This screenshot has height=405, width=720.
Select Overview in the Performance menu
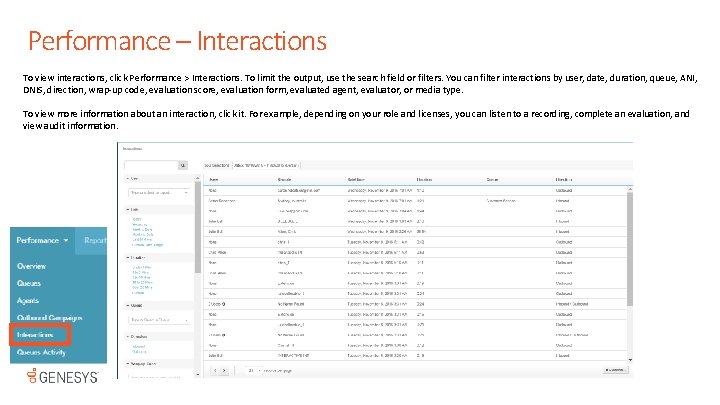click(x=31, y=266)
